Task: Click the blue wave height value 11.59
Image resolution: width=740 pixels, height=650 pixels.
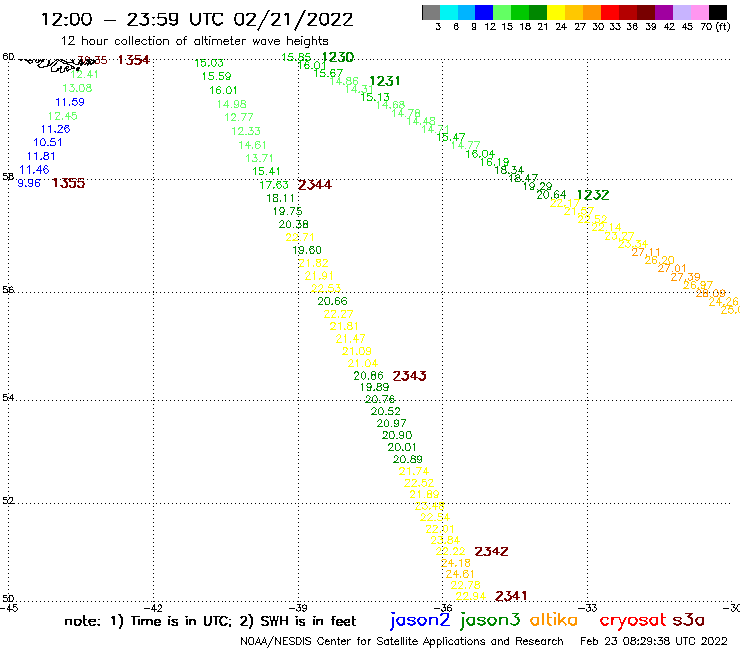Action: pos(70,102)
